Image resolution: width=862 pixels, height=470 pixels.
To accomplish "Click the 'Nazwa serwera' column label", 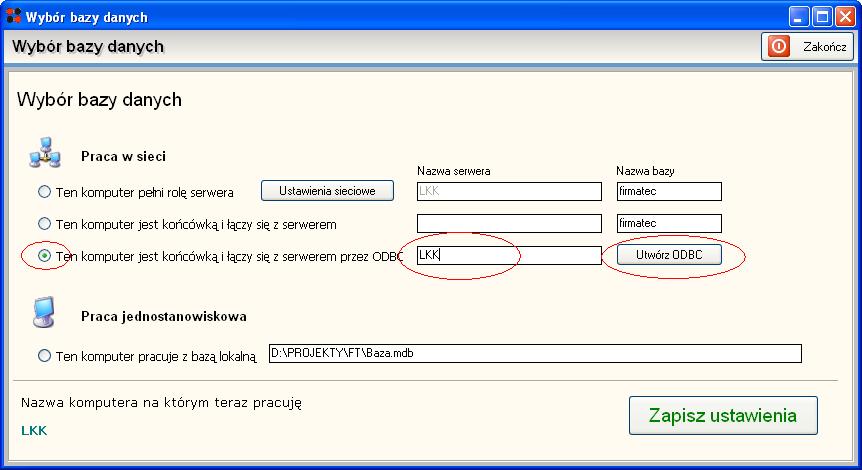I will pyautogui.click(x=454, y=171).
